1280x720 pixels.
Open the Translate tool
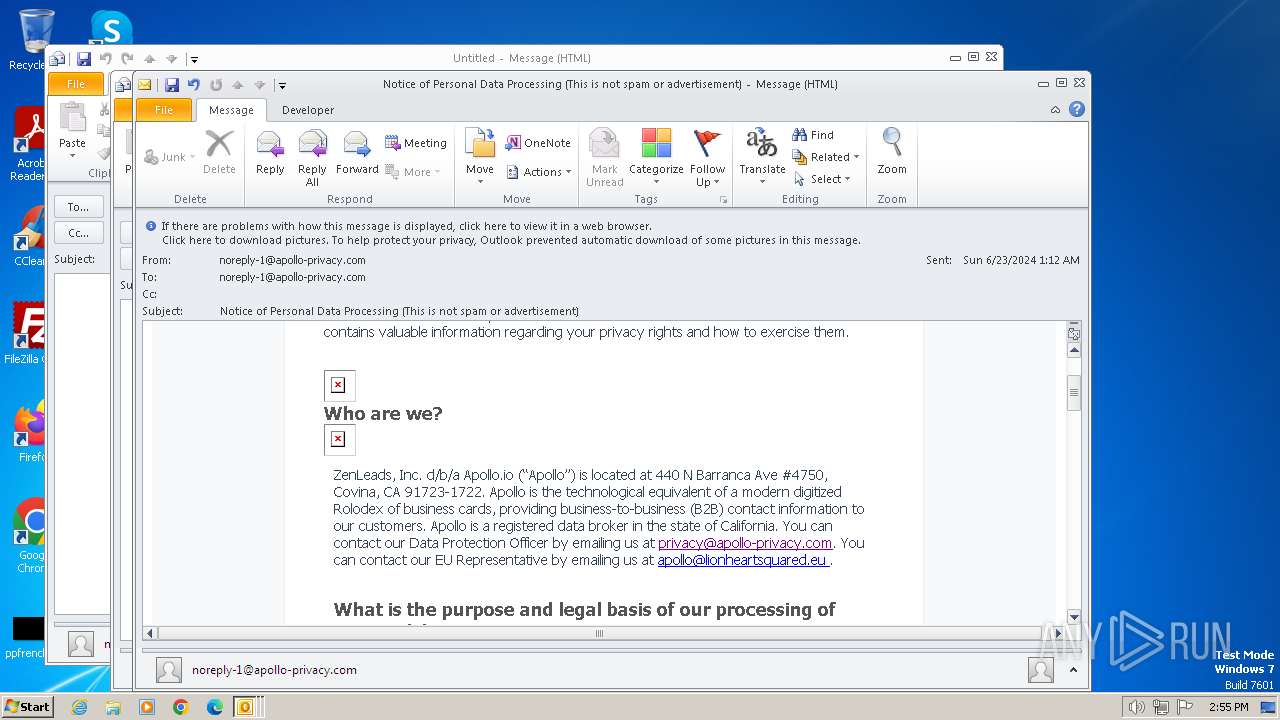762,155
